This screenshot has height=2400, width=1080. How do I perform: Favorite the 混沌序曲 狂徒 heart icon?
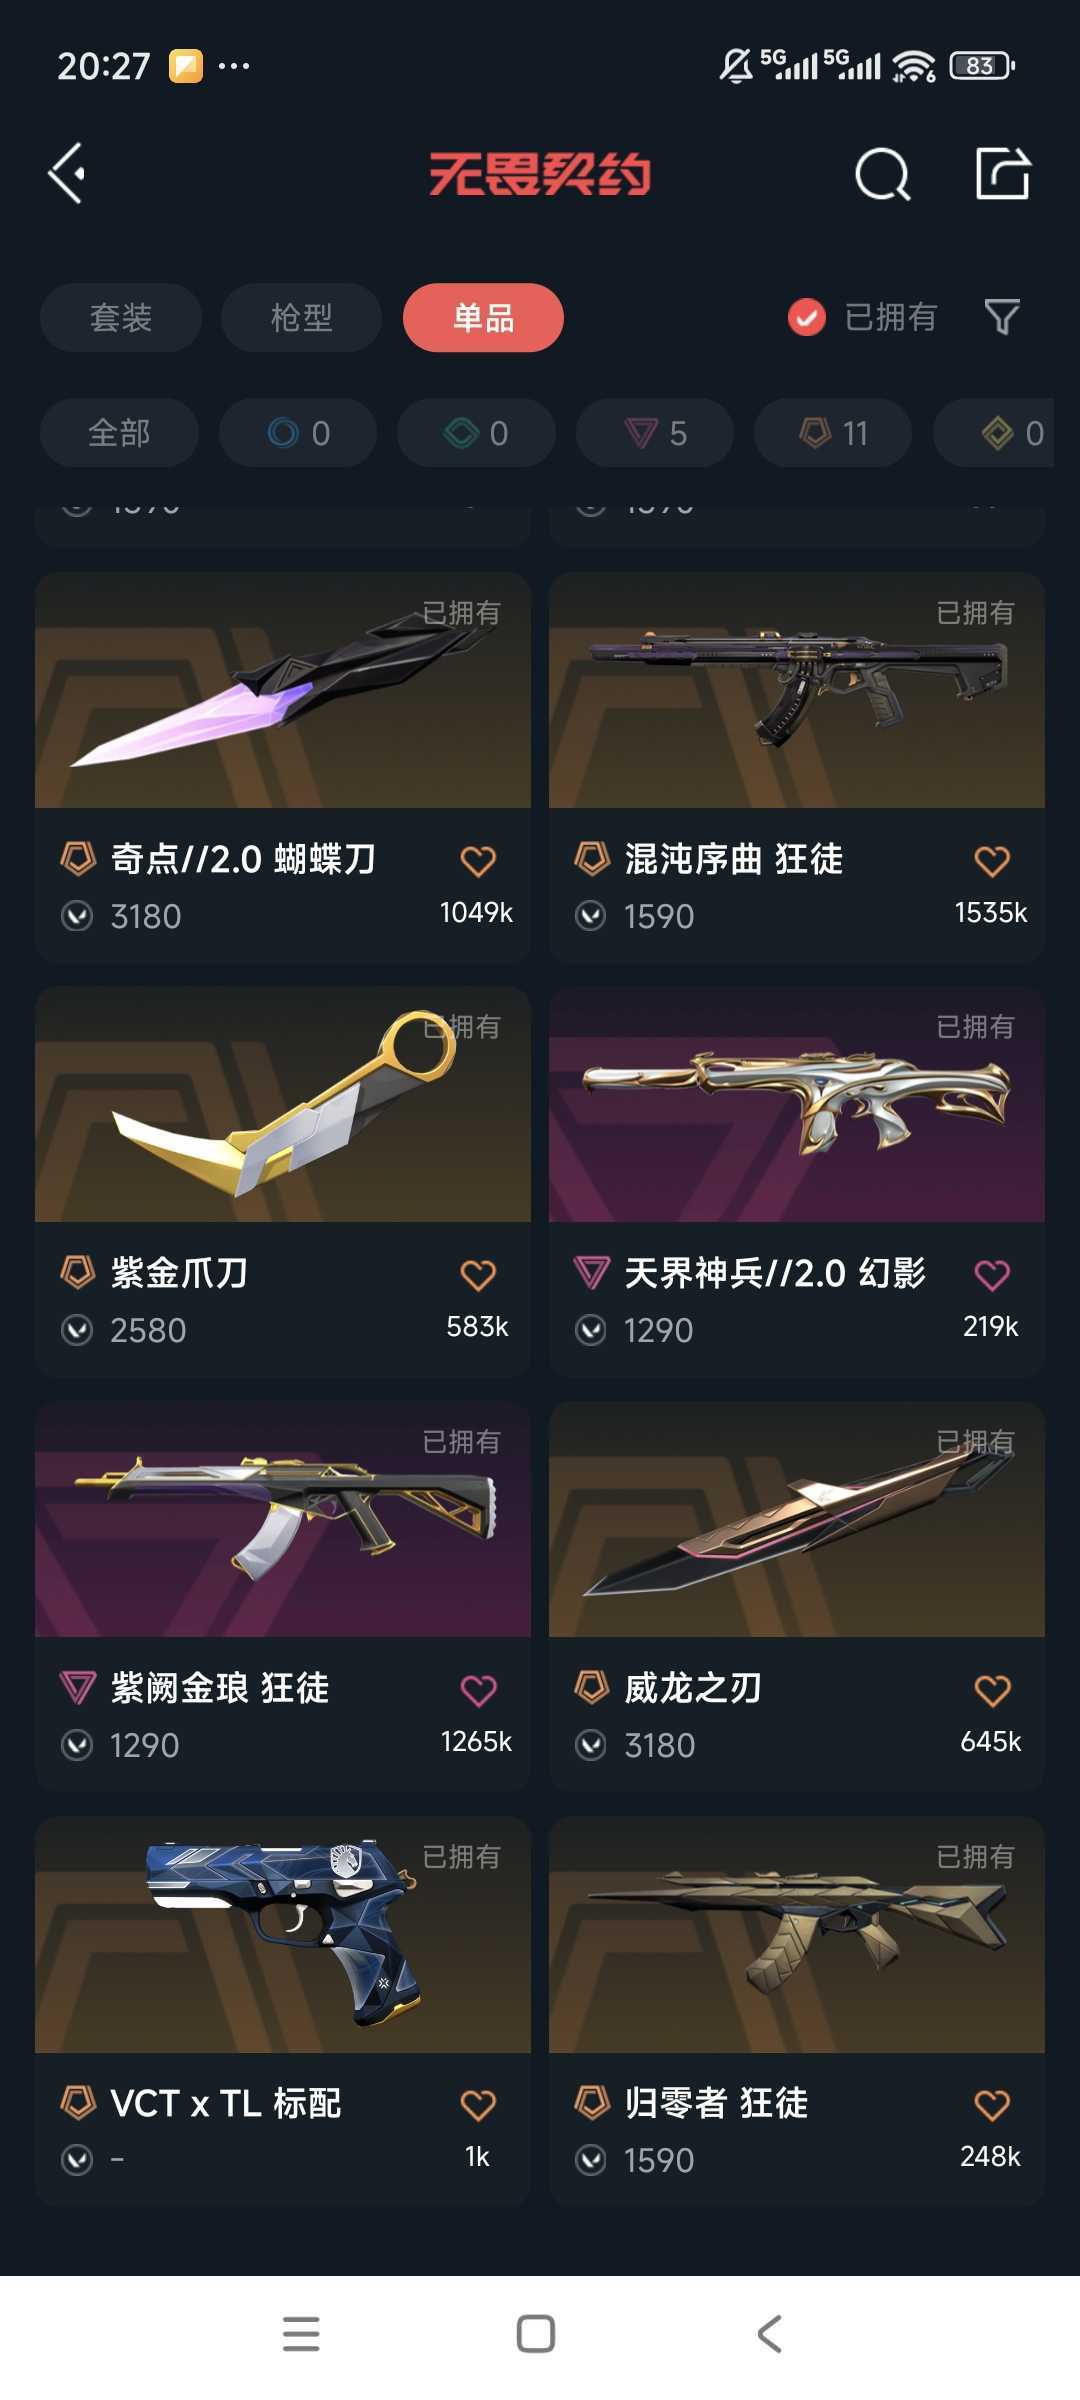992,861
